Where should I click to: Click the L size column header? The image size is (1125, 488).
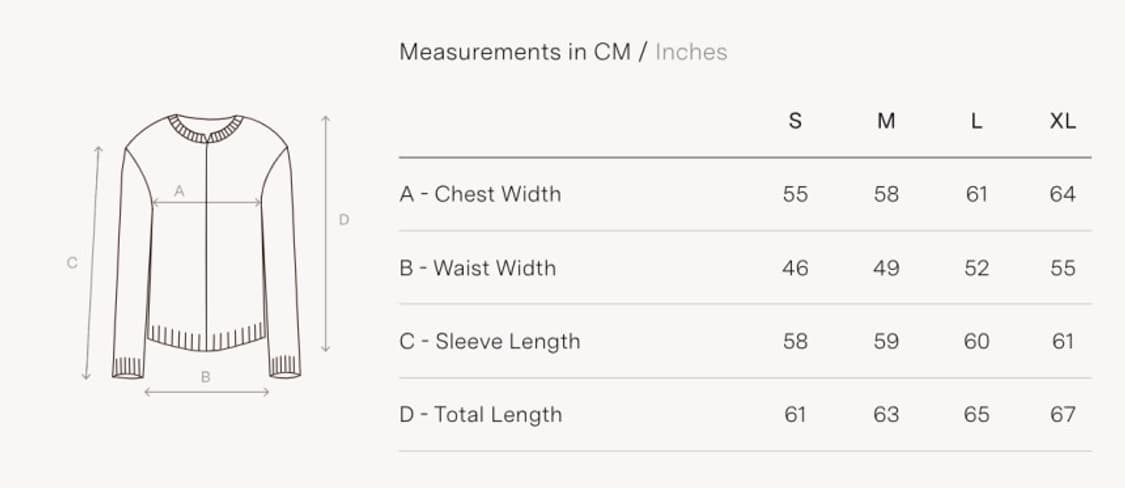(x=976, y=121)
